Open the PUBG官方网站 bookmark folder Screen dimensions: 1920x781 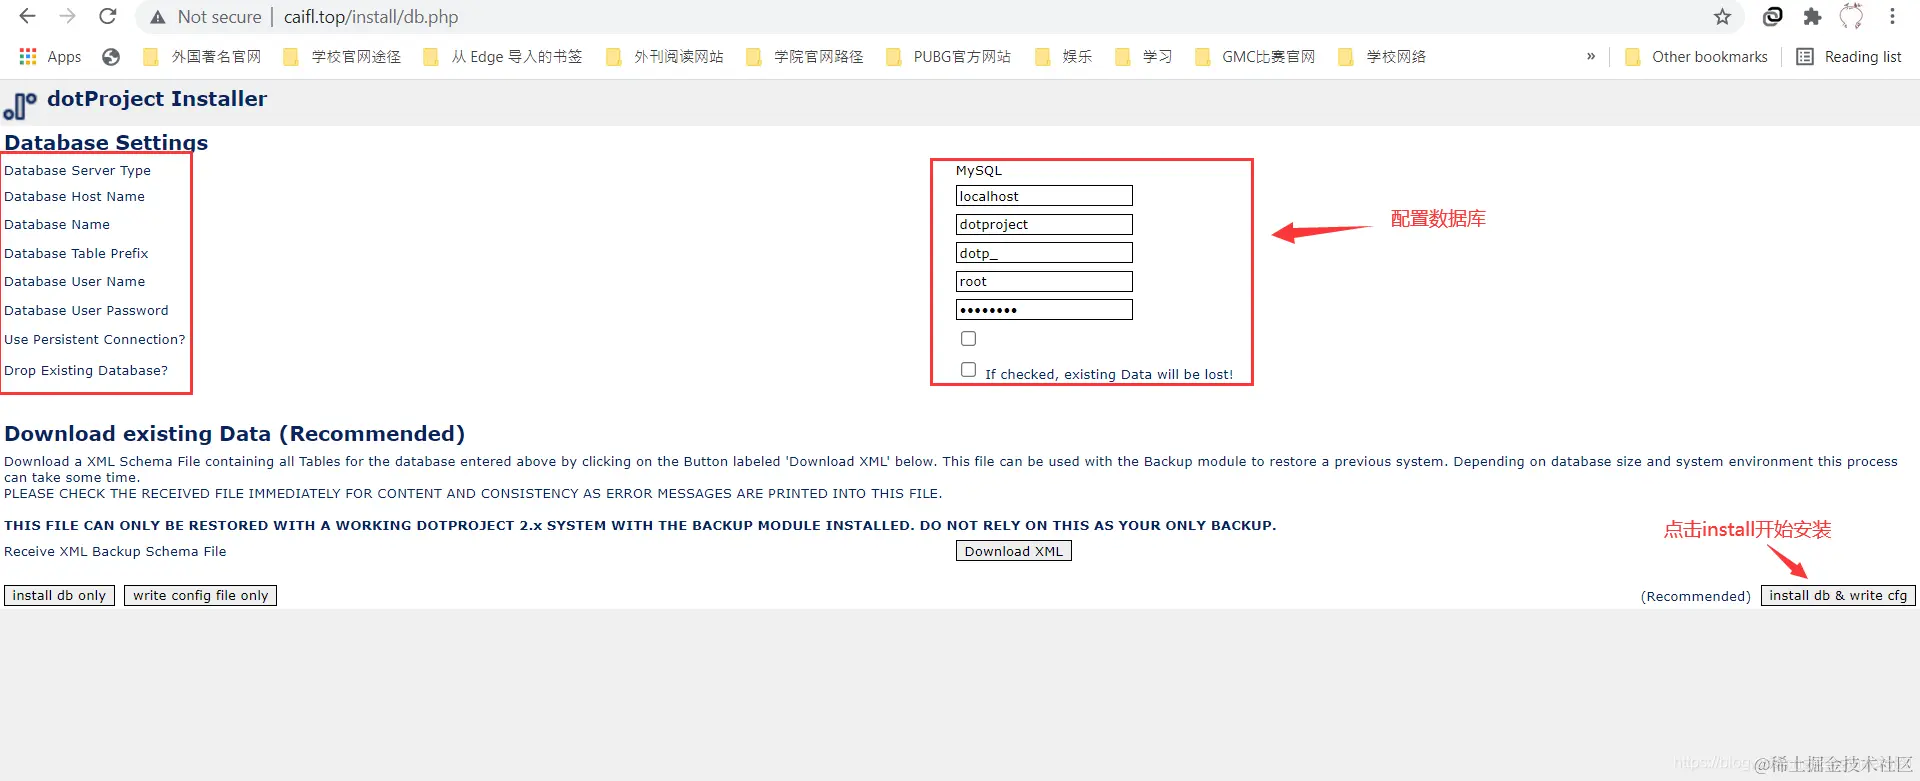(x=948, y=57)
